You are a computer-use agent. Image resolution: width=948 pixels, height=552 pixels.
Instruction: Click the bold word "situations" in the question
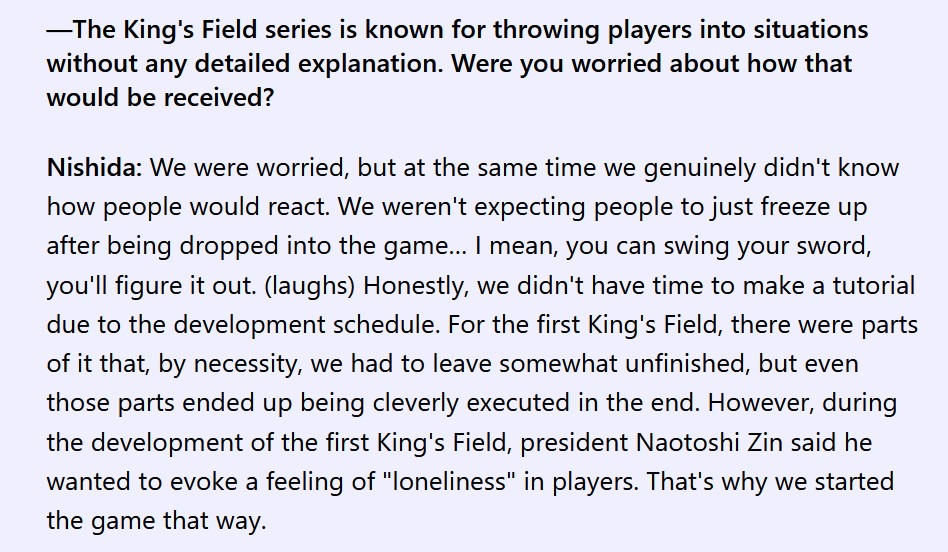point(807,29)
